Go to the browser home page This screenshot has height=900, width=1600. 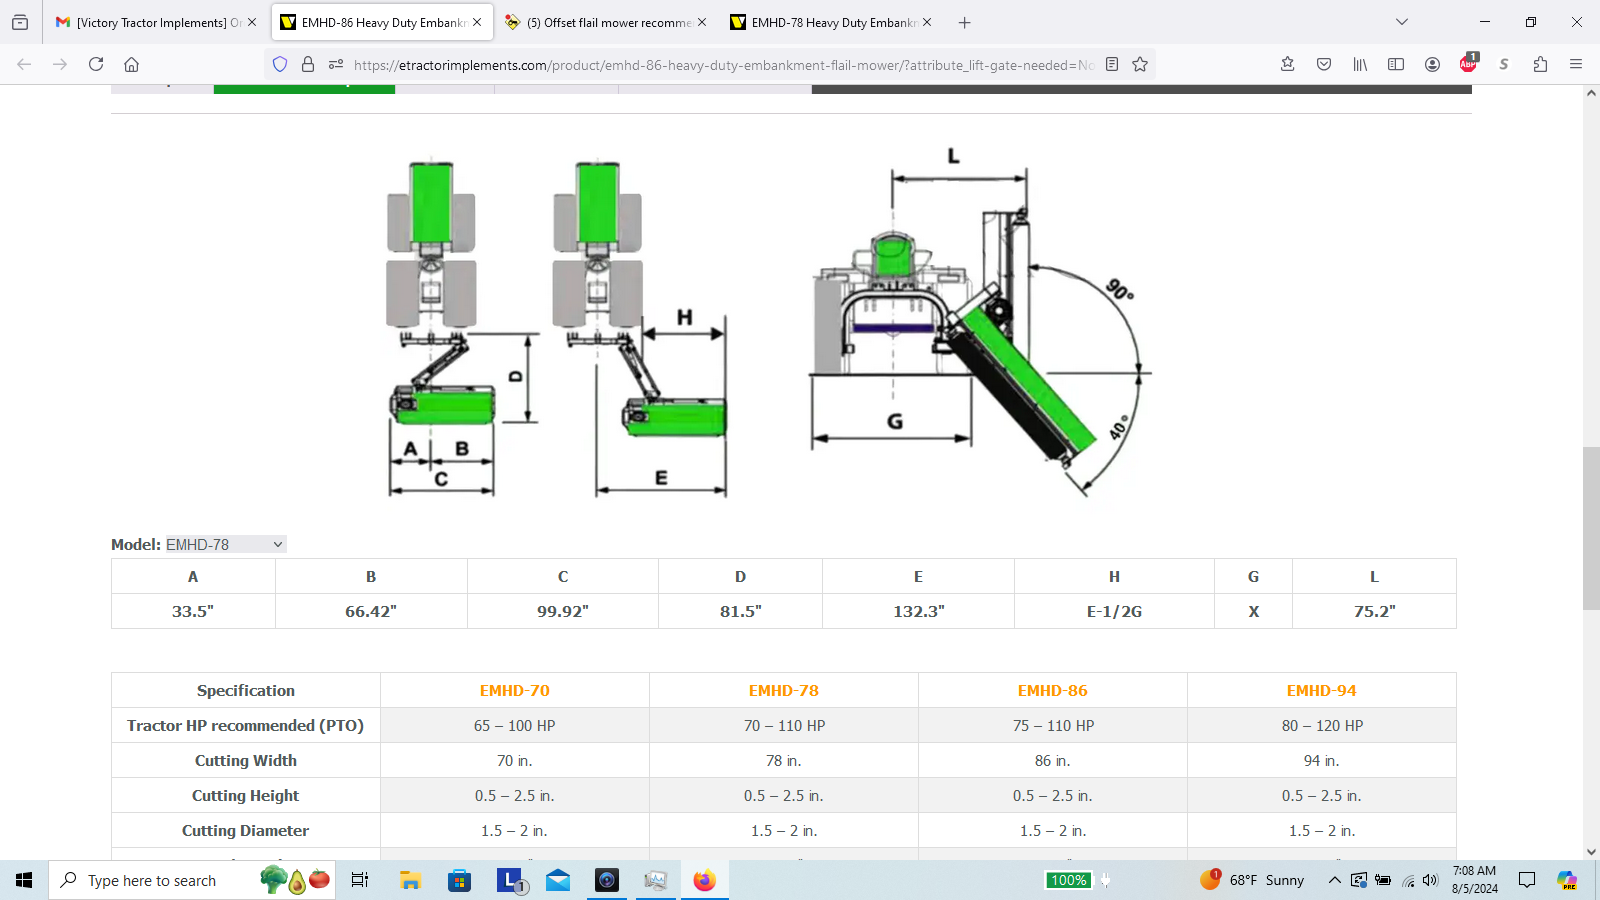tap(131, 64)
